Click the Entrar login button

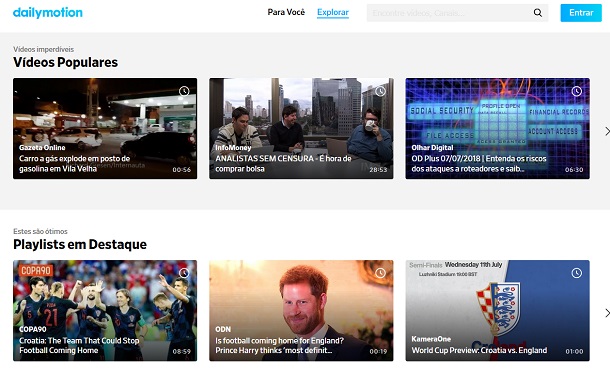tap(581, 13)
